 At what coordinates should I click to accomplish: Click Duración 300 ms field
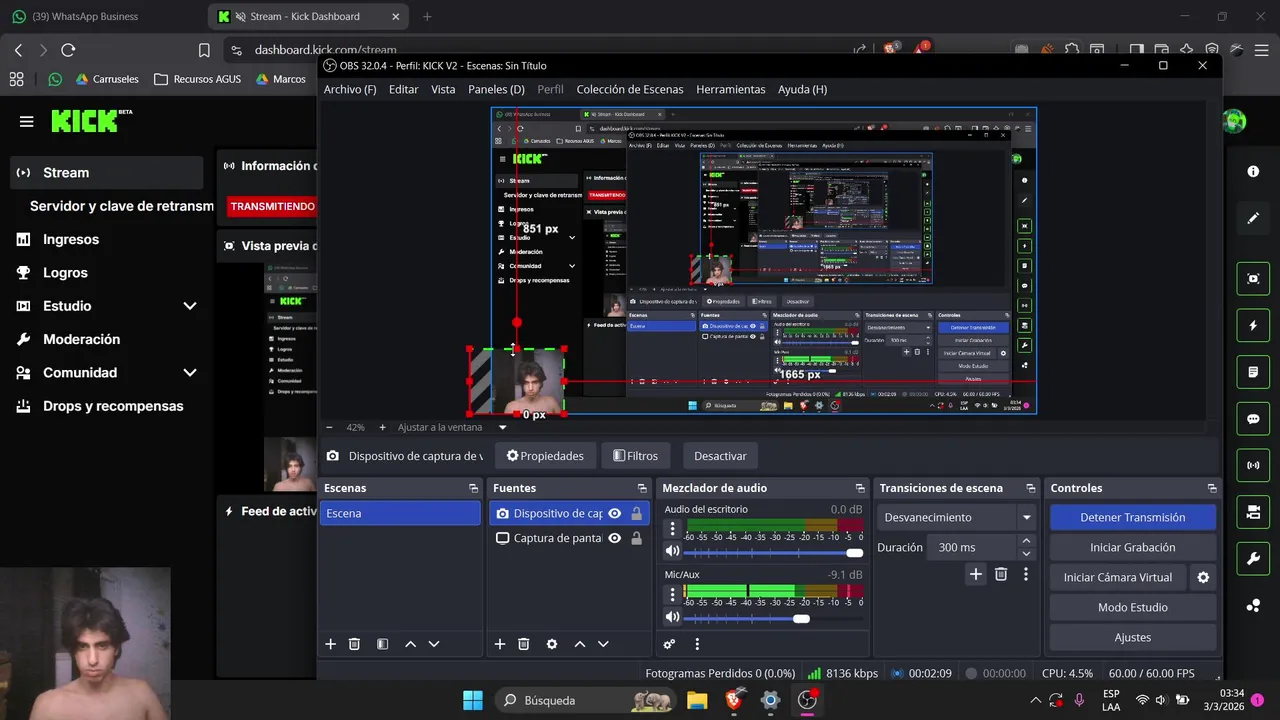pyautogui.click(x=972, y=547)
